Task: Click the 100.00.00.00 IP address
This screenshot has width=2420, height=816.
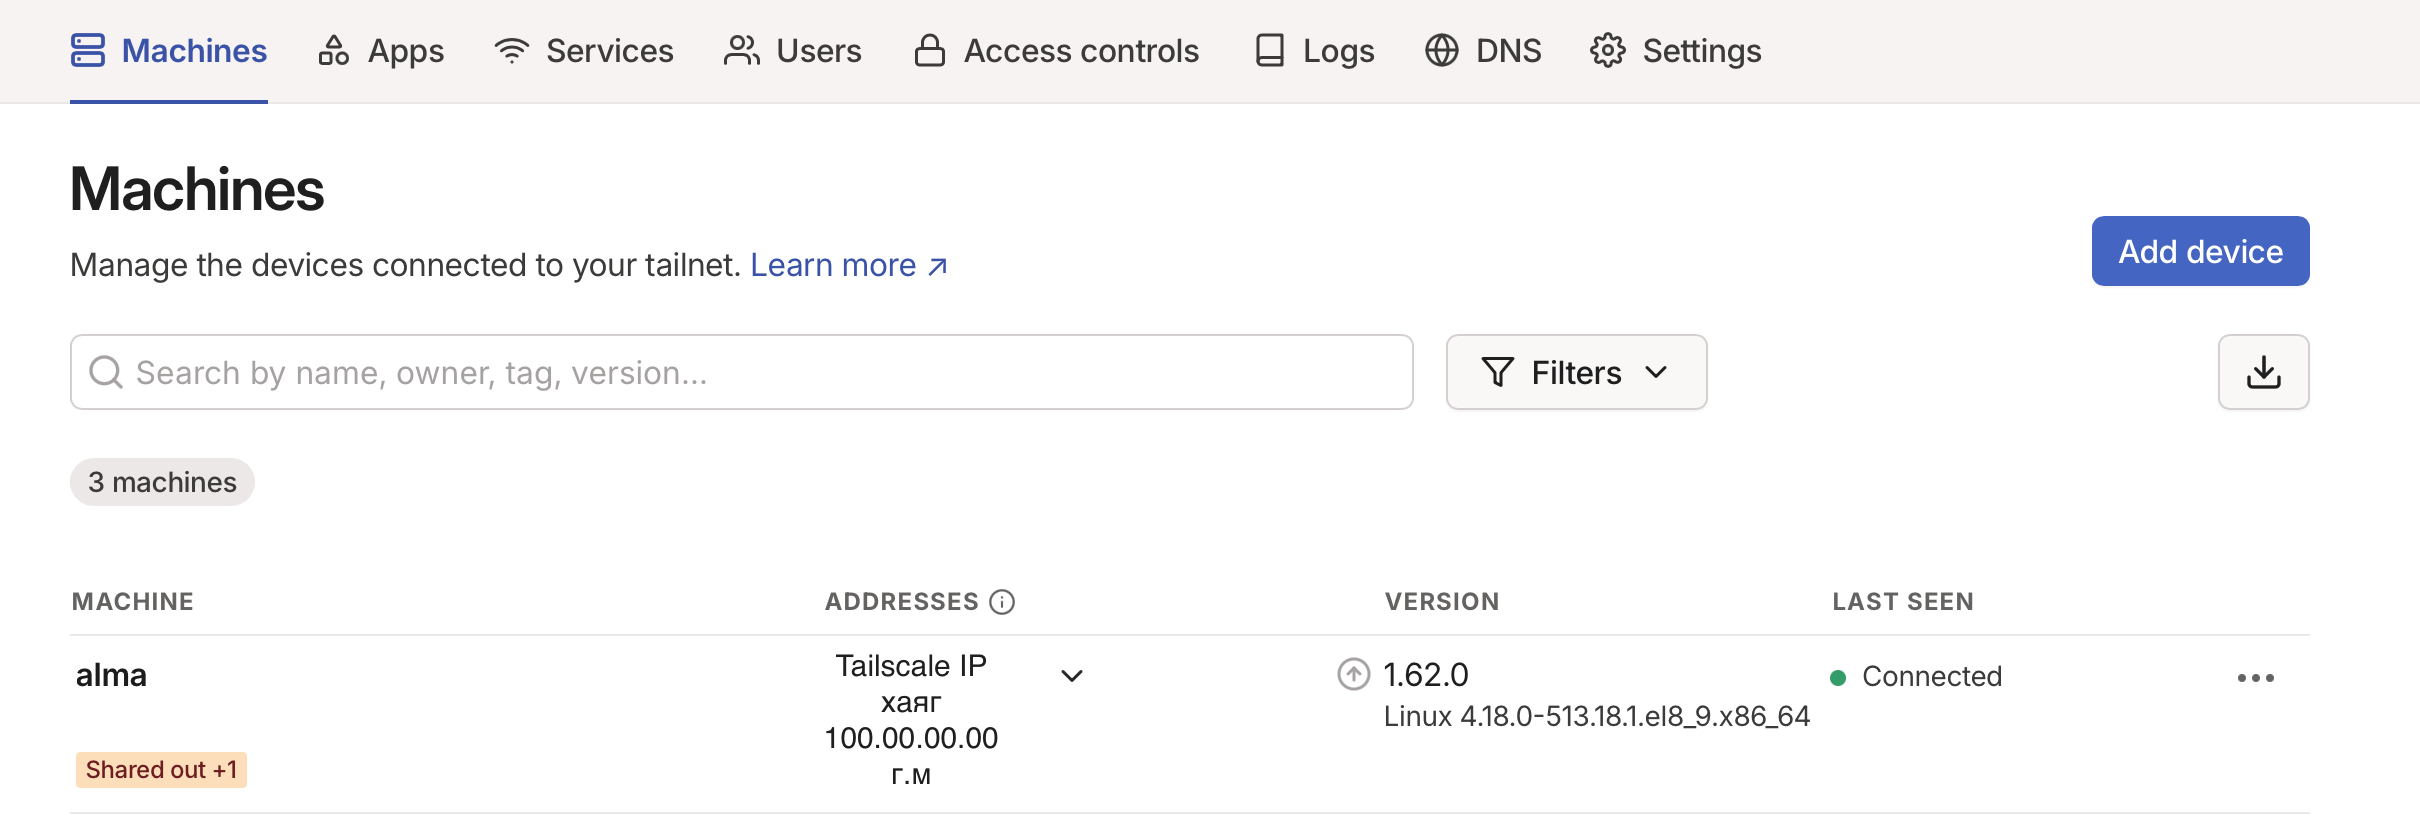Action: [x=911, y=738]
